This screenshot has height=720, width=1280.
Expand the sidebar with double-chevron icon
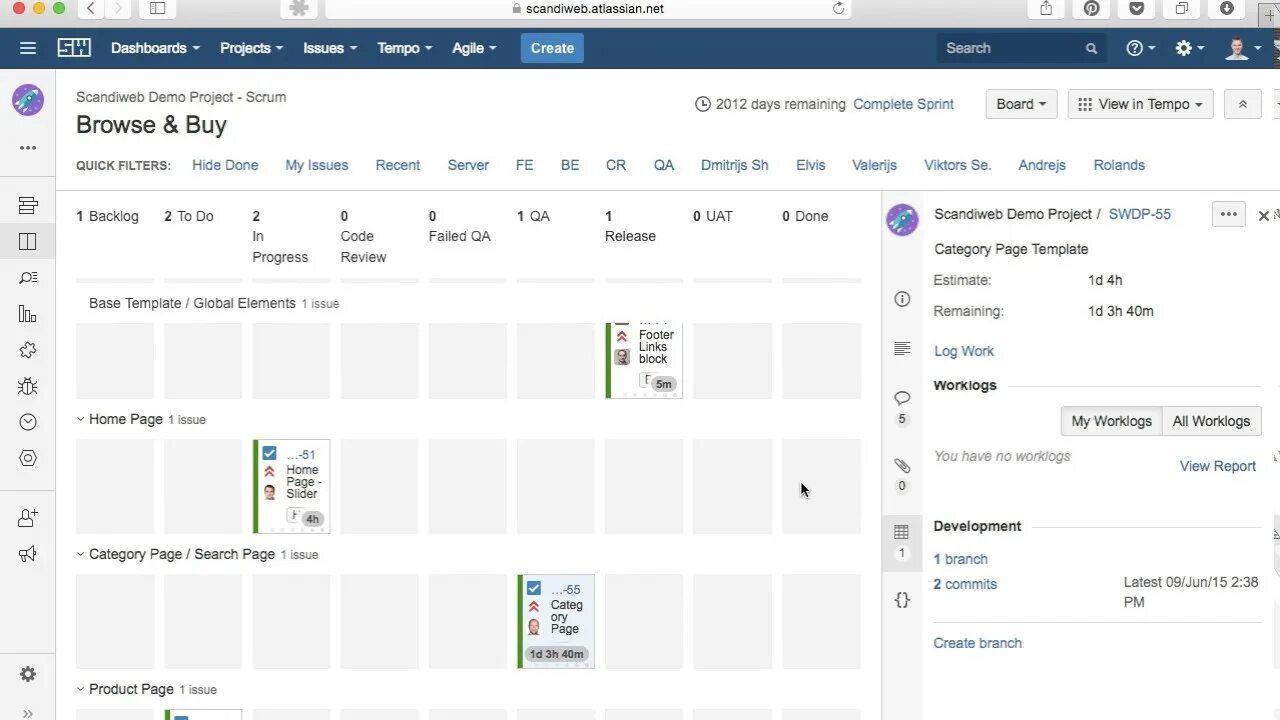(28, 713)
